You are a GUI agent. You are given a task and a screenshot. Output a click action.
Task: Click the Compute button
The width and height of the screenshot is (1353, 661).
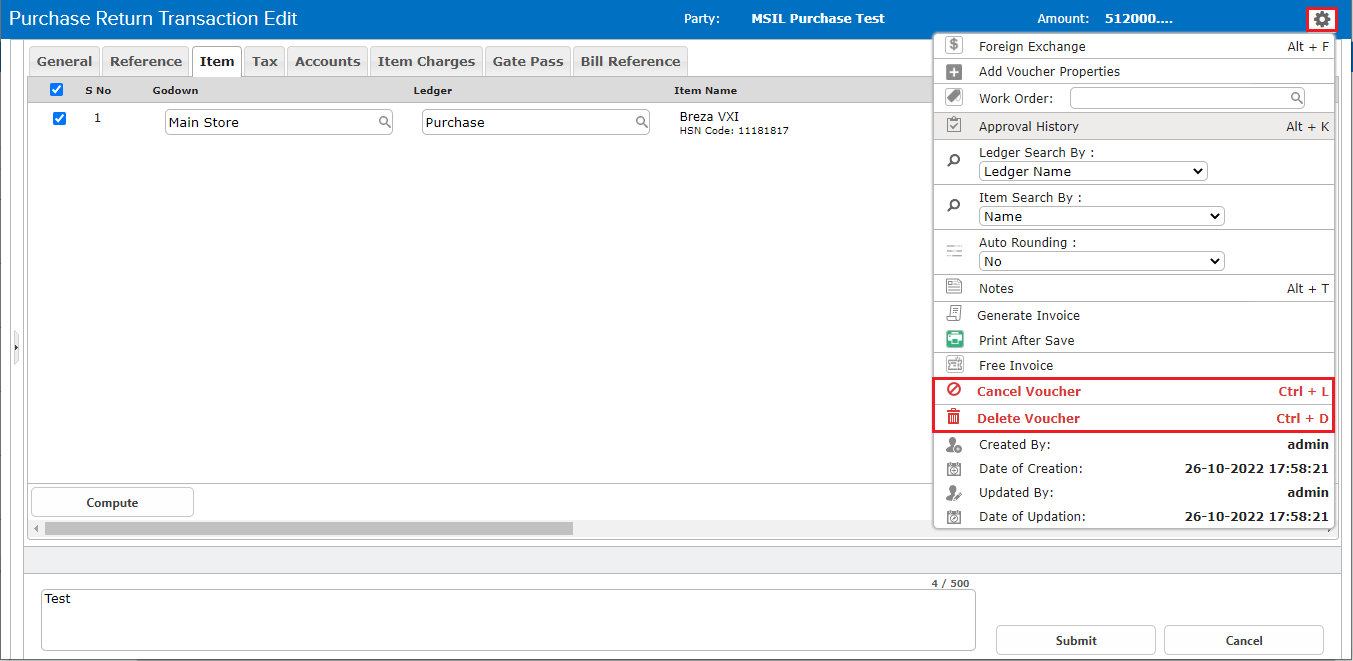(x=112, y=502)
